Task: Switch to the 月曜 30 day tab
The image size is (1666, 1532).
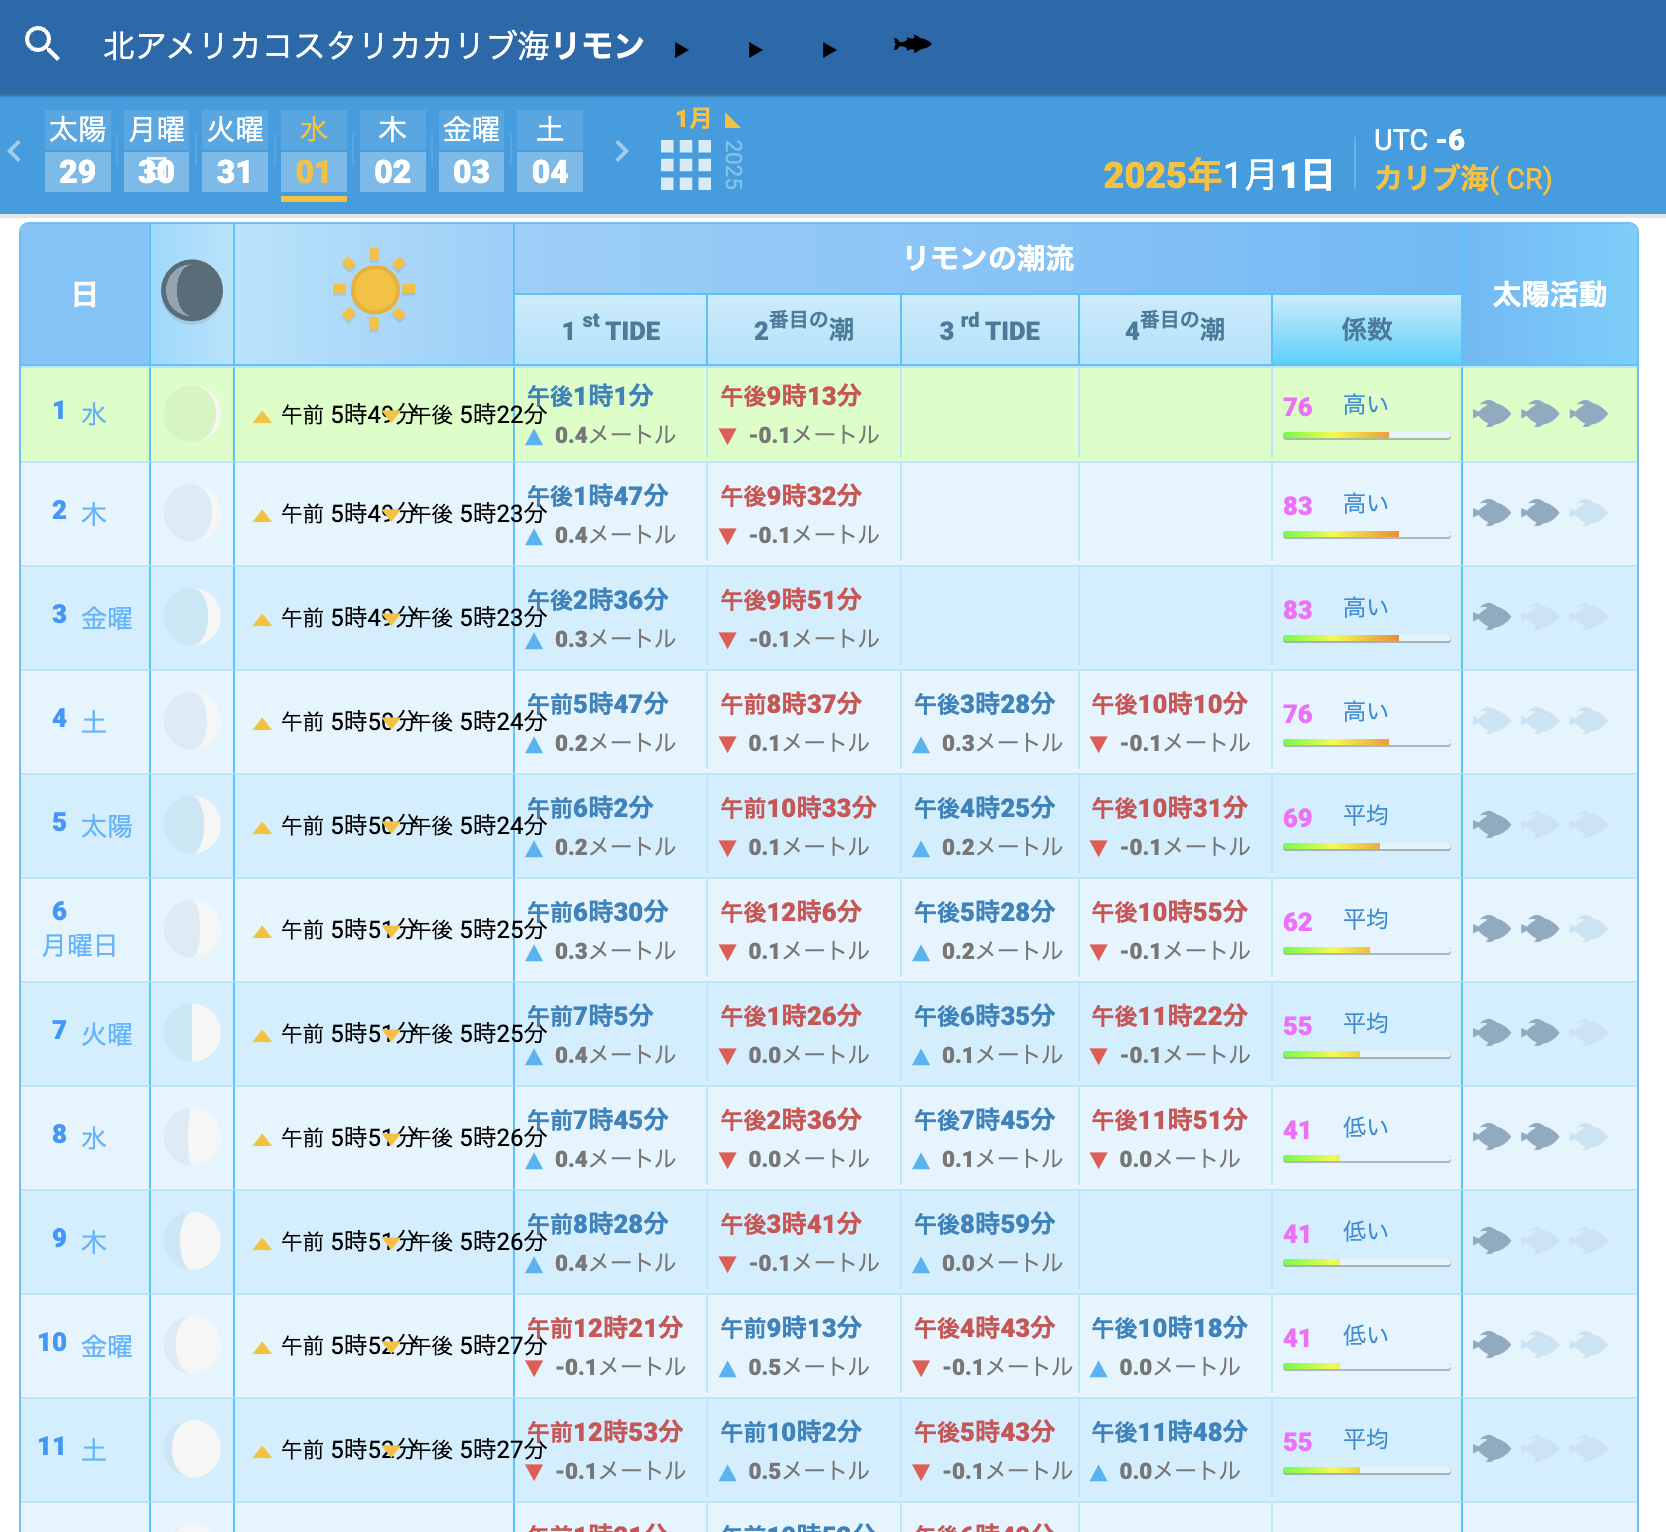Action: click(x=156, y=152)
